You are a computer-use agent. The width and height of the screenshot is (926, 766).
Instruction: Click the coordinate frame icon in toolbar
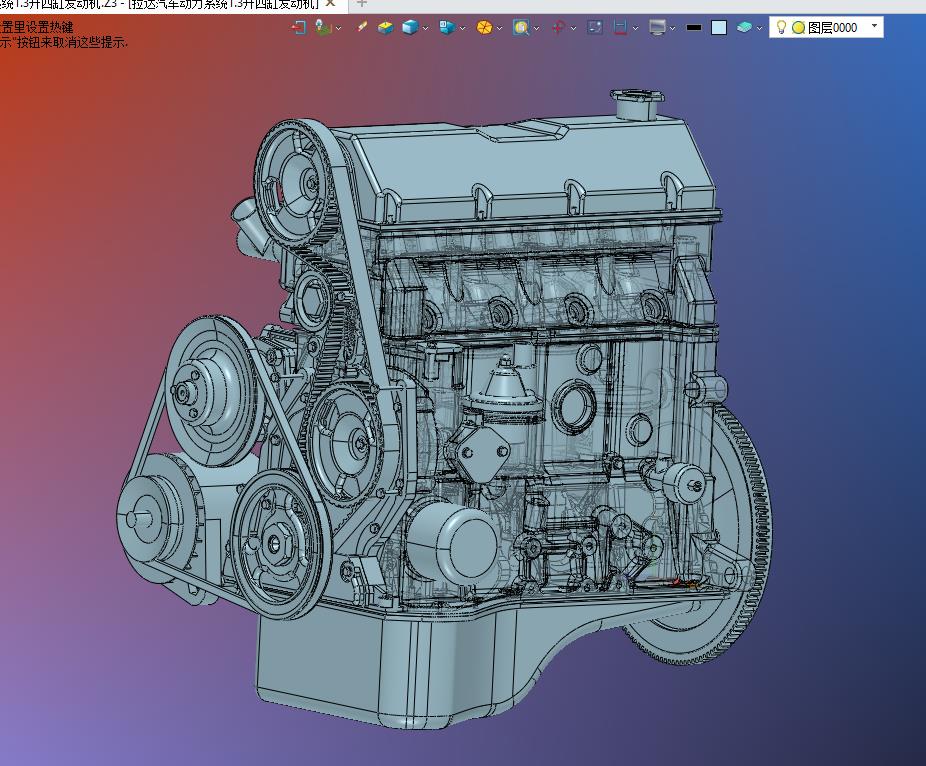tap(323, 28)
